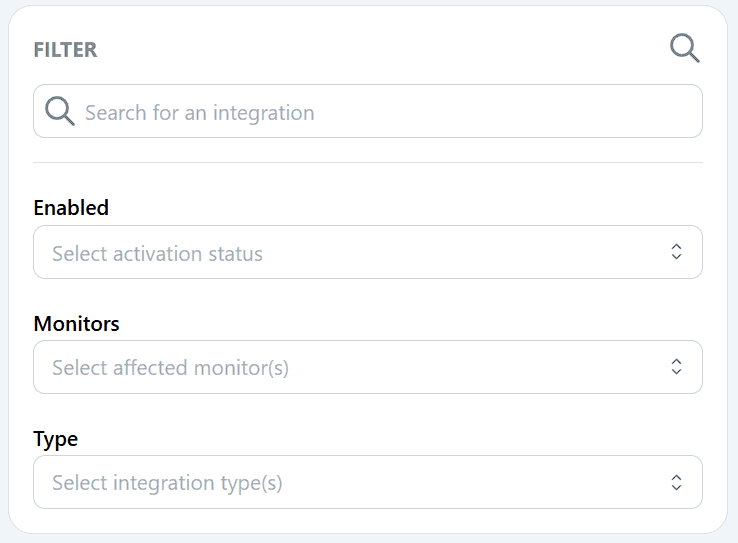Click the up-down chevron in the Monitors selector
This screenshot has width=738, height=543.
click(676, 367)
